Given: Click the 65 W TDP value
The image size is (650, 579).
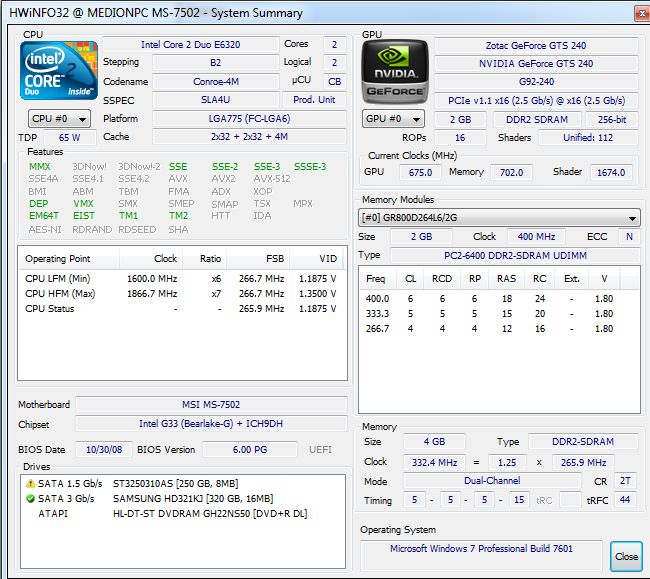Looking at the screenshot, I should (69, 137).
